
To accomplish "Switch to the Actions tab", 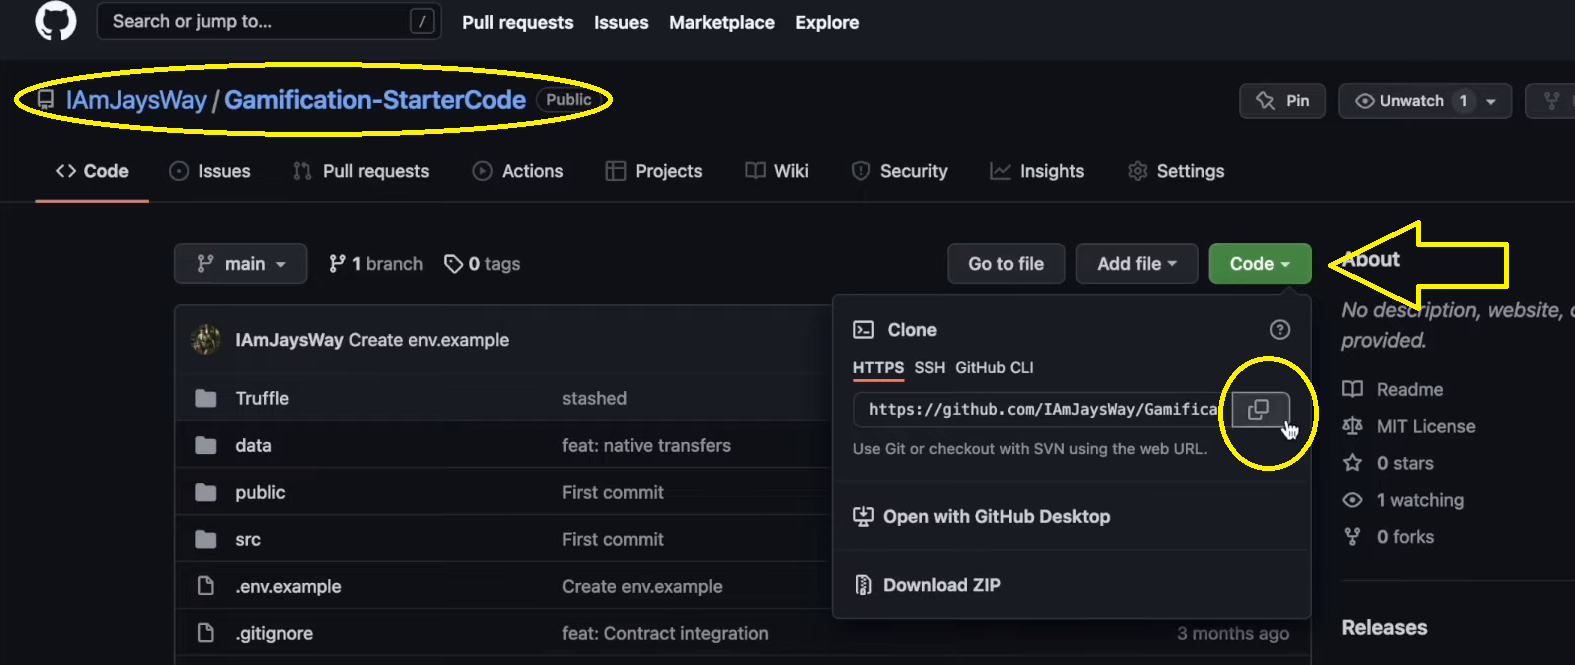I will [x=518, y=171].
